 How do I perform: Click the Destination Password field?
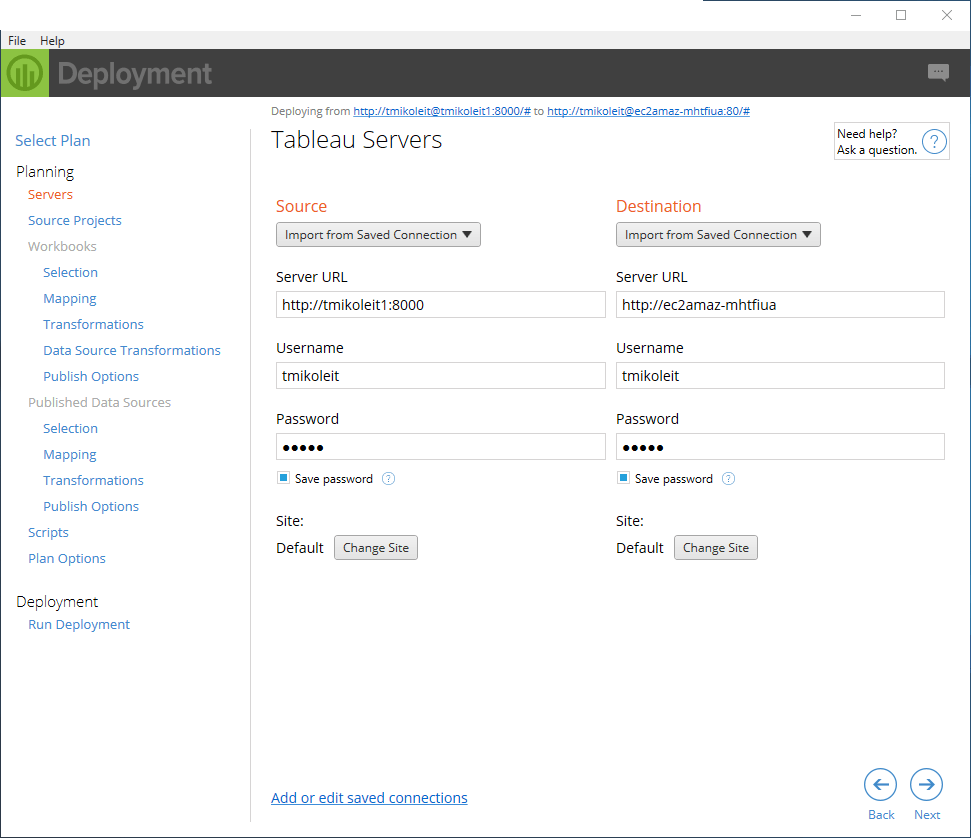780,447
